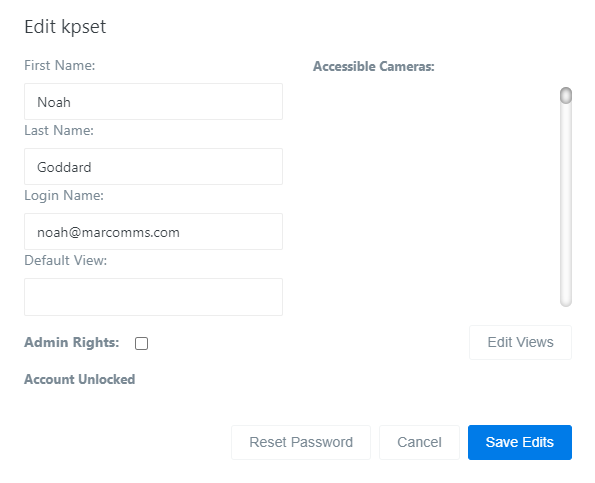Focus the Login Name email field
The height and width of the screenshot is (483, 595).
(153, 231)
